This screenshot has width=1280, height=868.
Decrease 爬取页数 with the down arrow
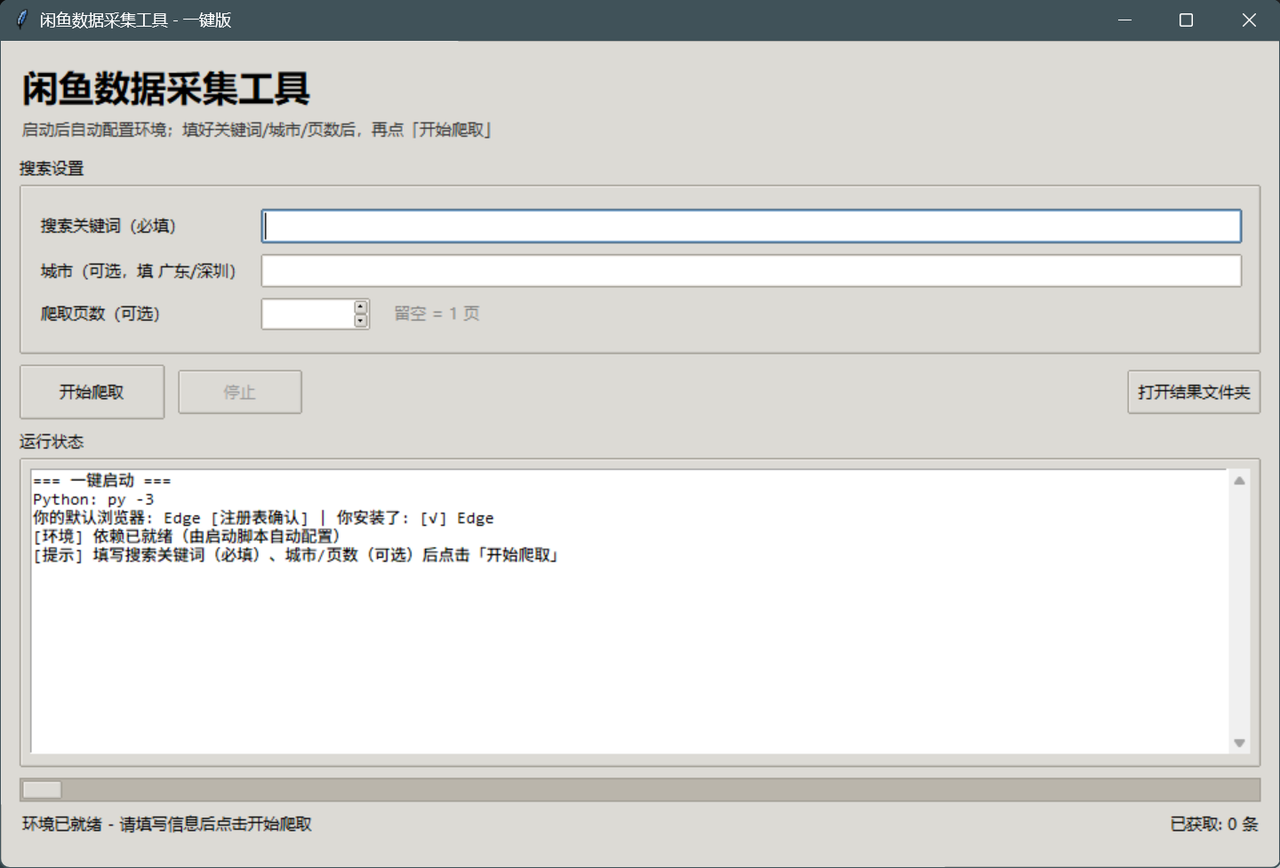361,321
